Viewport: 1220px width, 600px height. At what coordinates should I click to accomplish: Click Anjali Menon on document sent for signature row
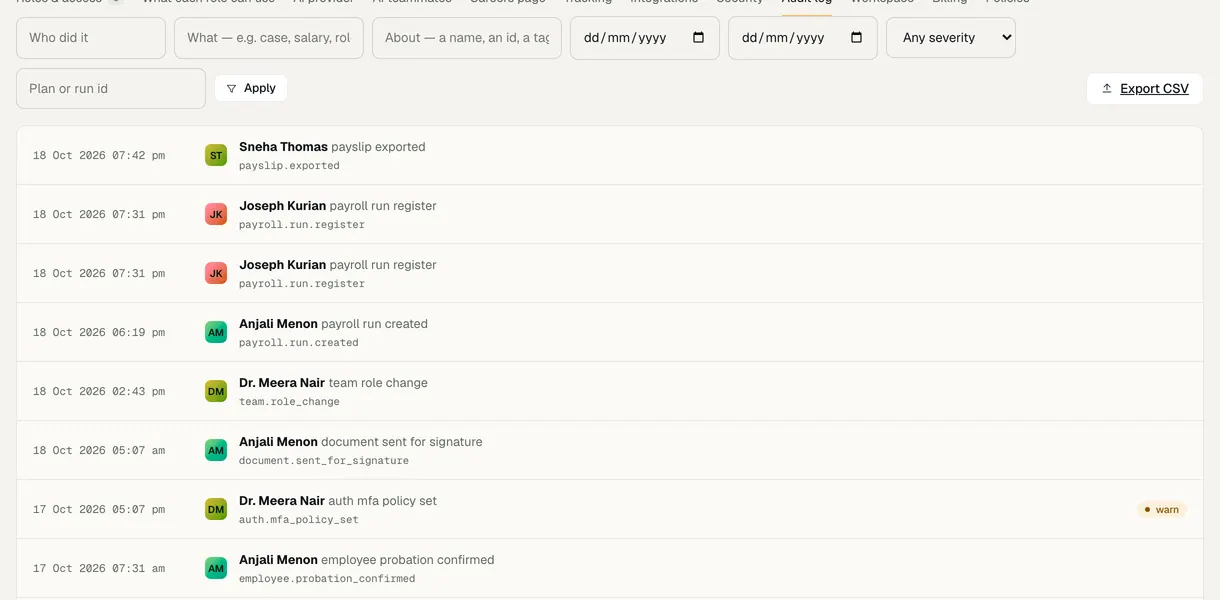tap(278, 441)
